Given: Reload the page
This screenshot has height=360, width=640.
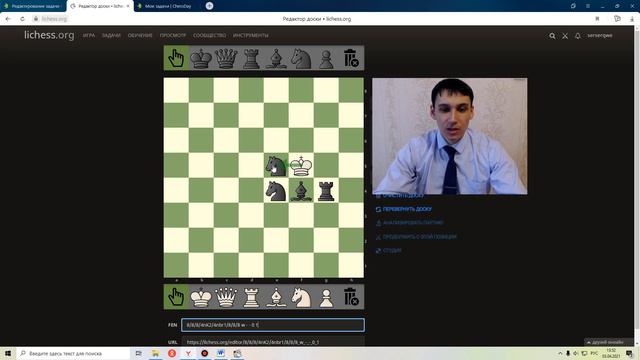Looking at the screenshot, I should coord(22,19).
